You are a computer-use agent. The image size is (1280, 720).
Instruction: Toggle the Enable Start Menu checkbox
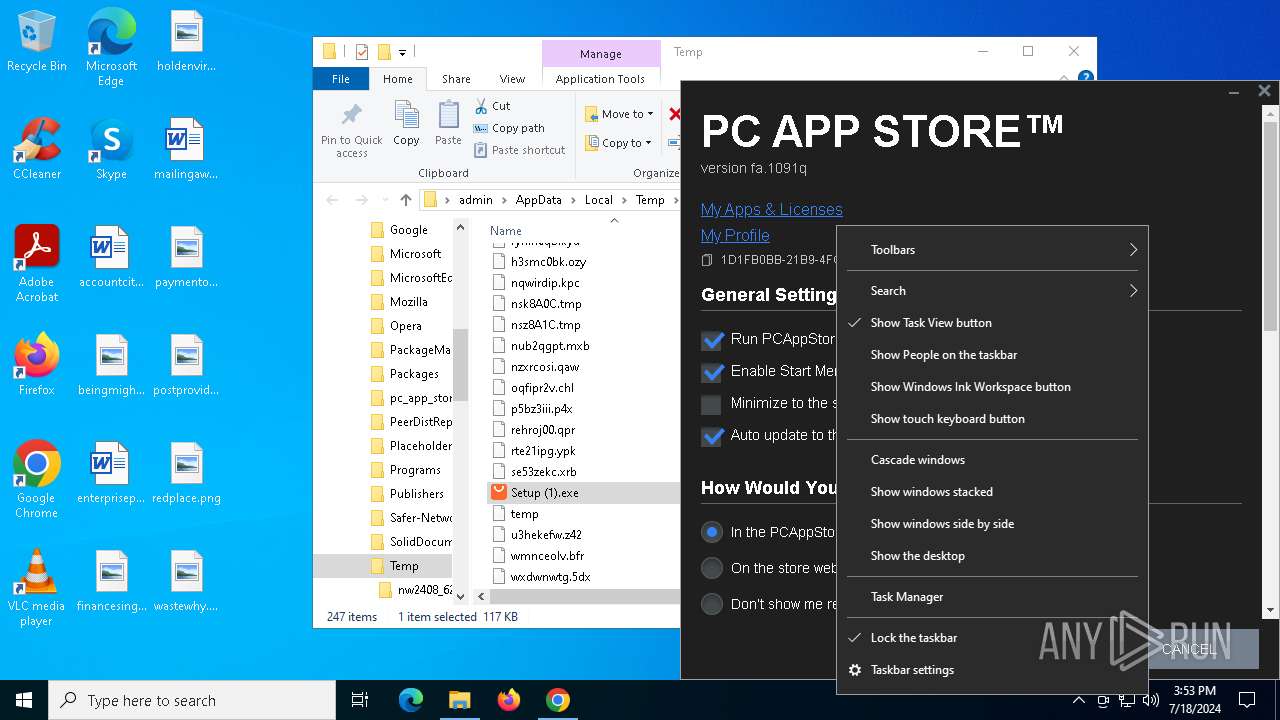click(712, 372)
